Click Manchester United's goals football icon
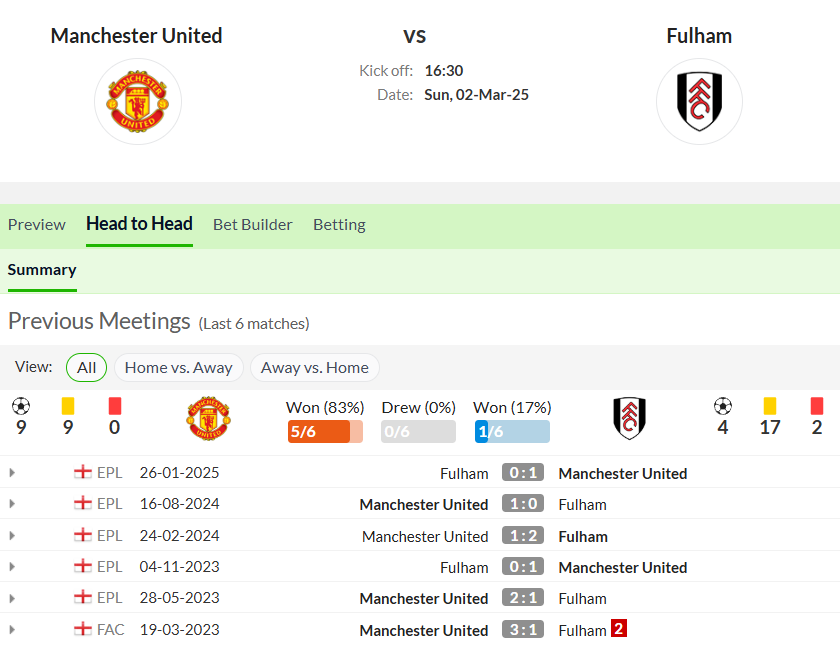The image size is (840, 662). click(21, 407)
